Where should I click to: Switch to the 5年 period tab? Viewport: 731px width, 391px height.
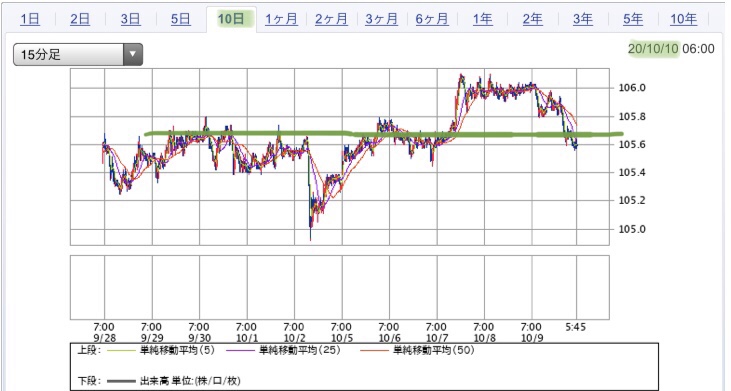(x=633, y=19)
